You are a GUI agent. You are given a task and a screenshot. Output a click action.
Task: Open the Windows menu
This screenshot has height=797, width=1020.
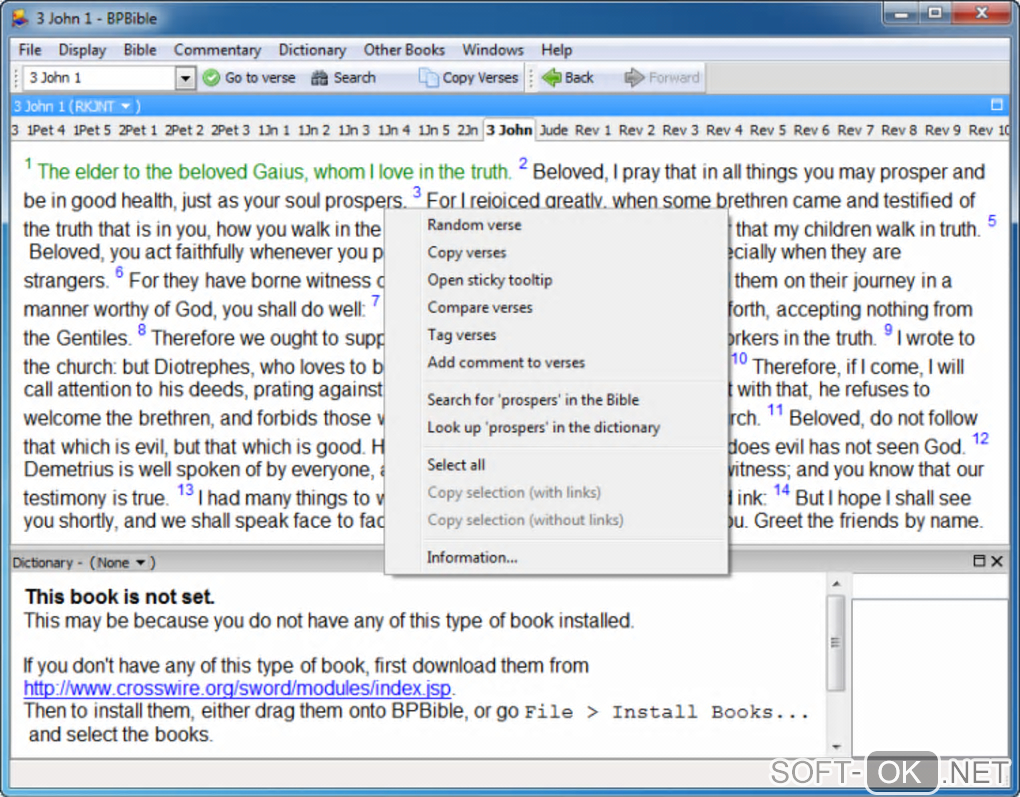point(492,50)
